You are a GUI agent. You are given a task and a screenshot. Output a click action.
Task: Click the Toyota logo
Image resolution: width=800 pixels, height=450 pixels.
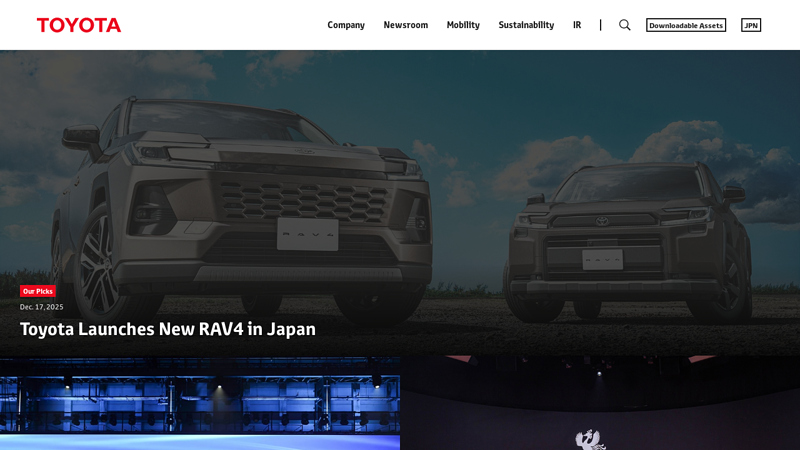[79, 25]
